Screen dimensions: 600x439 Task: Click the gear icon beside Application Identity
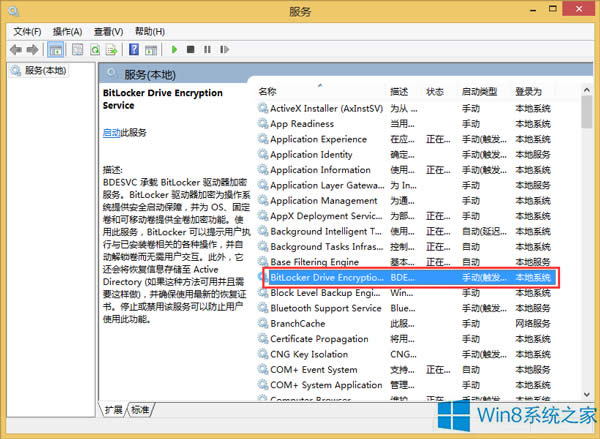(263, 154)
